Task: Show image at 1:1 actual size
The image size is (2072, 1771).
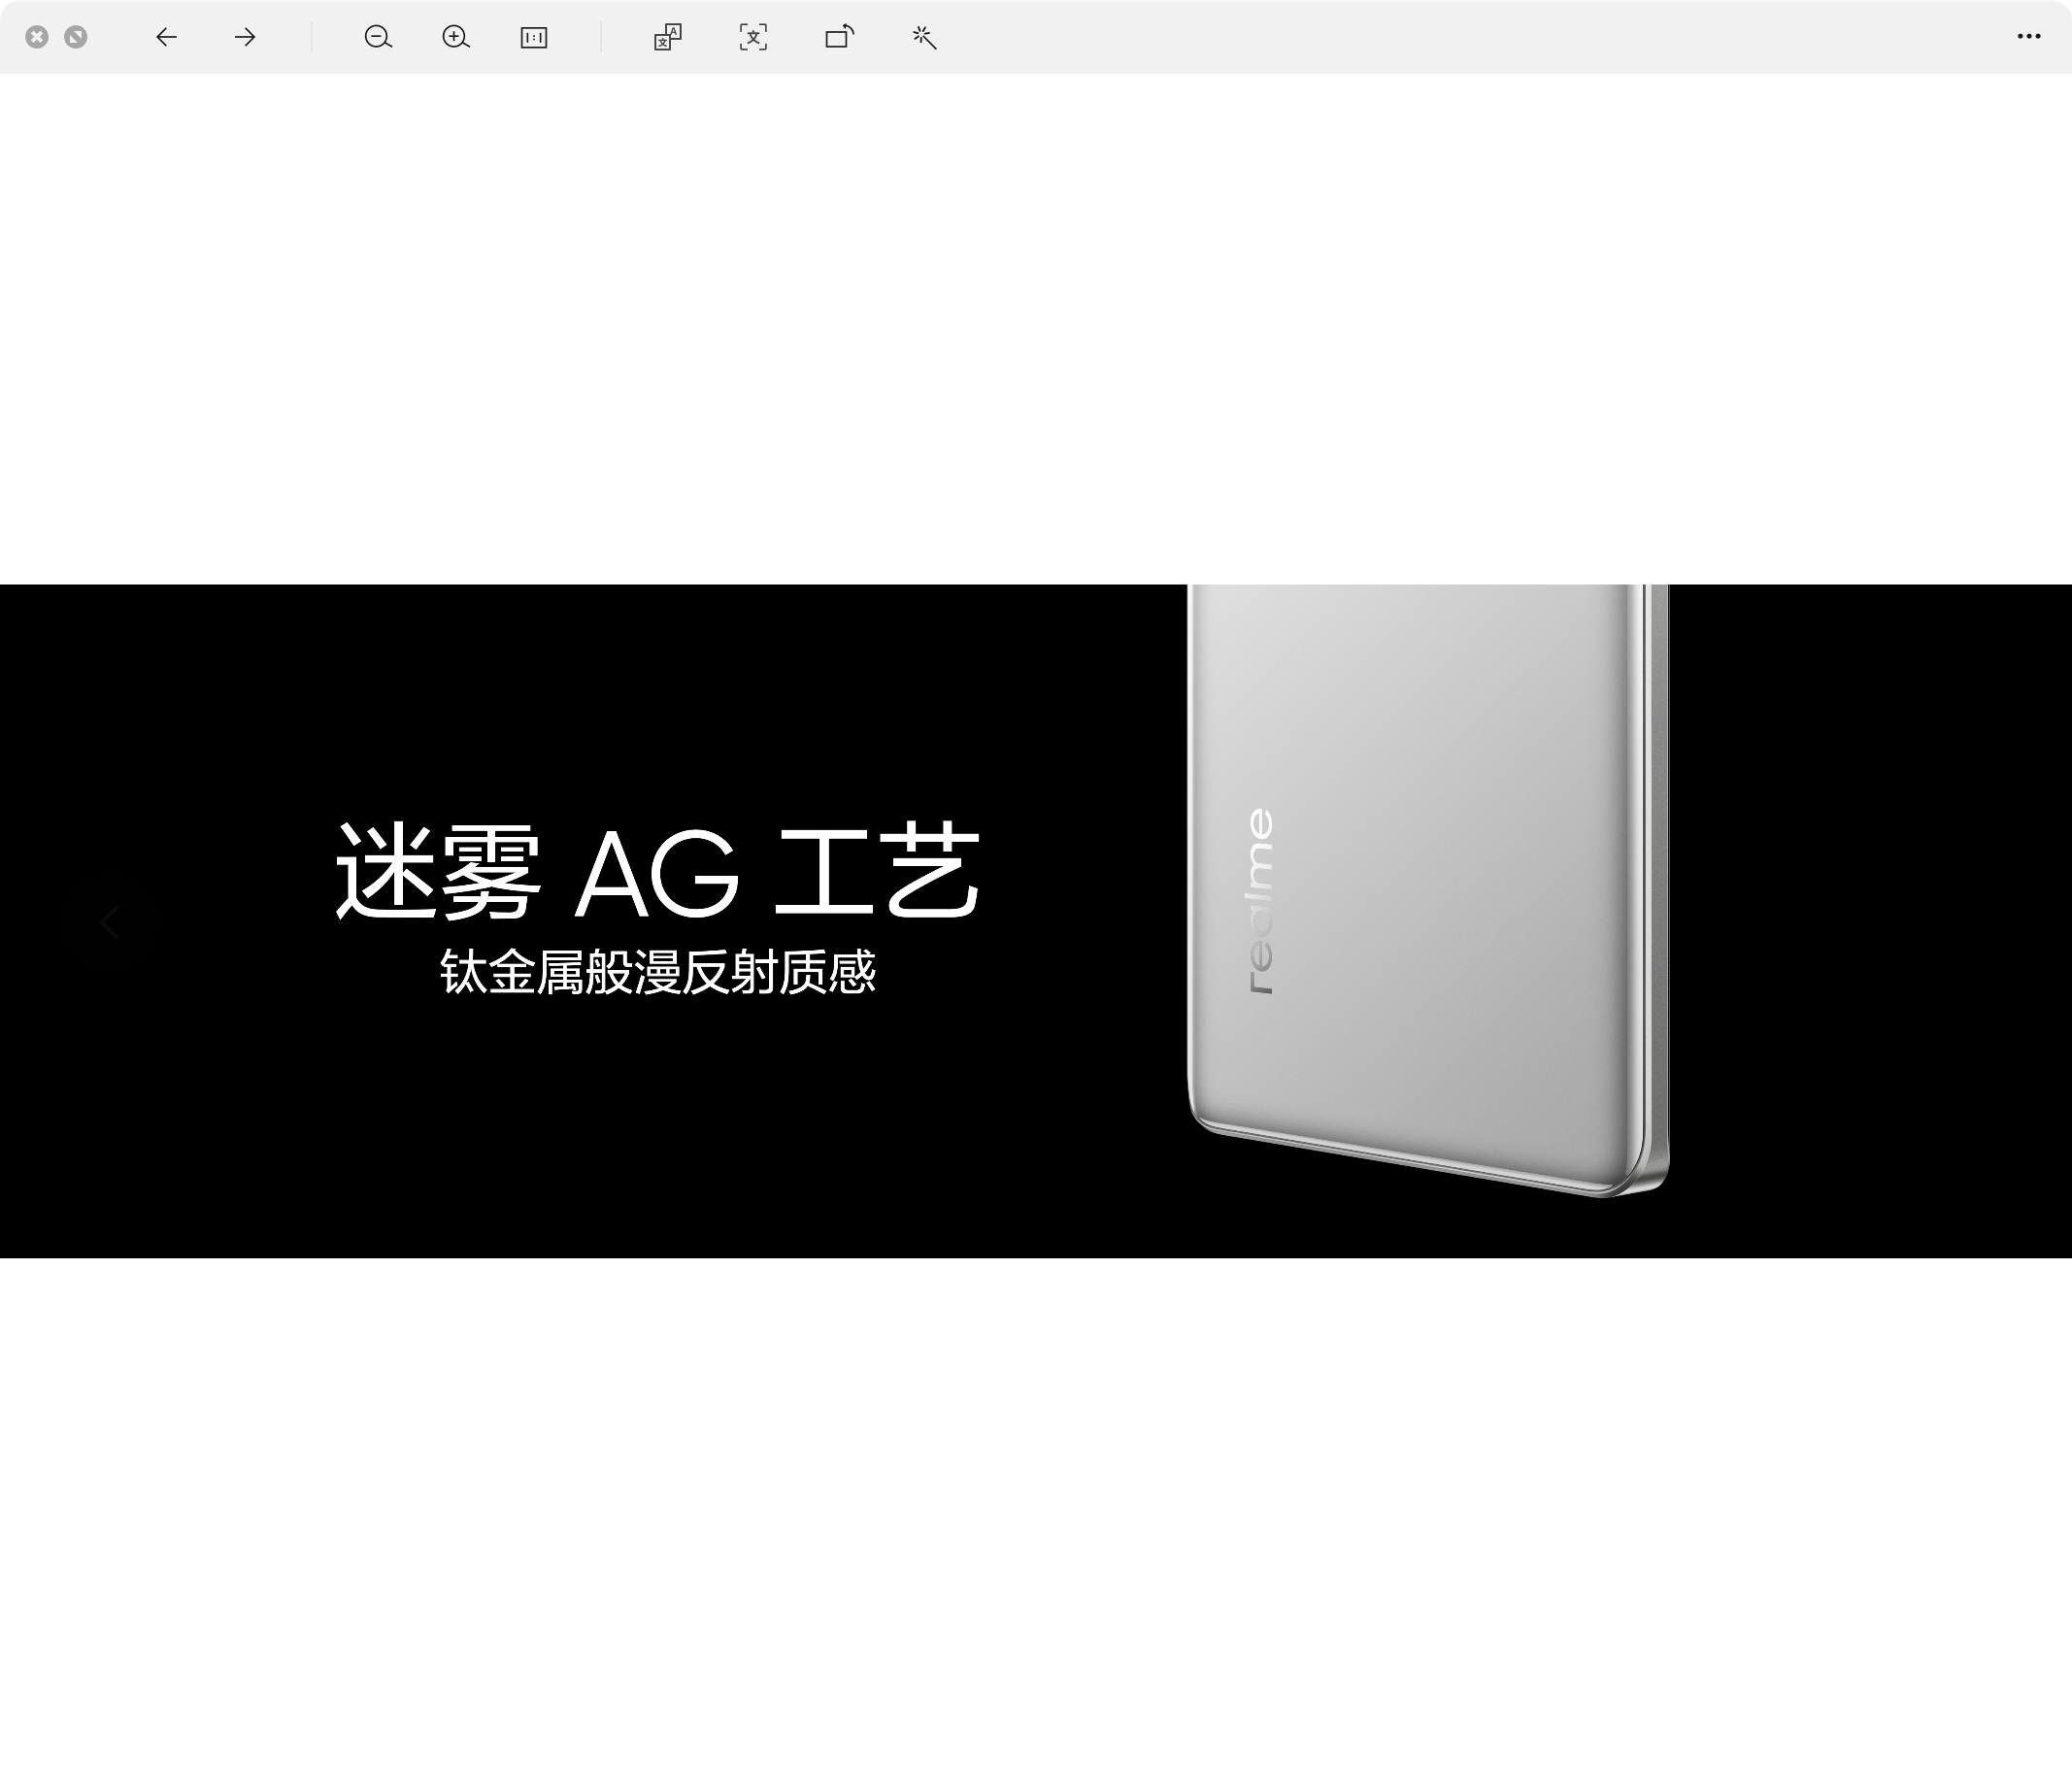Action: click(x=534, y=38)
